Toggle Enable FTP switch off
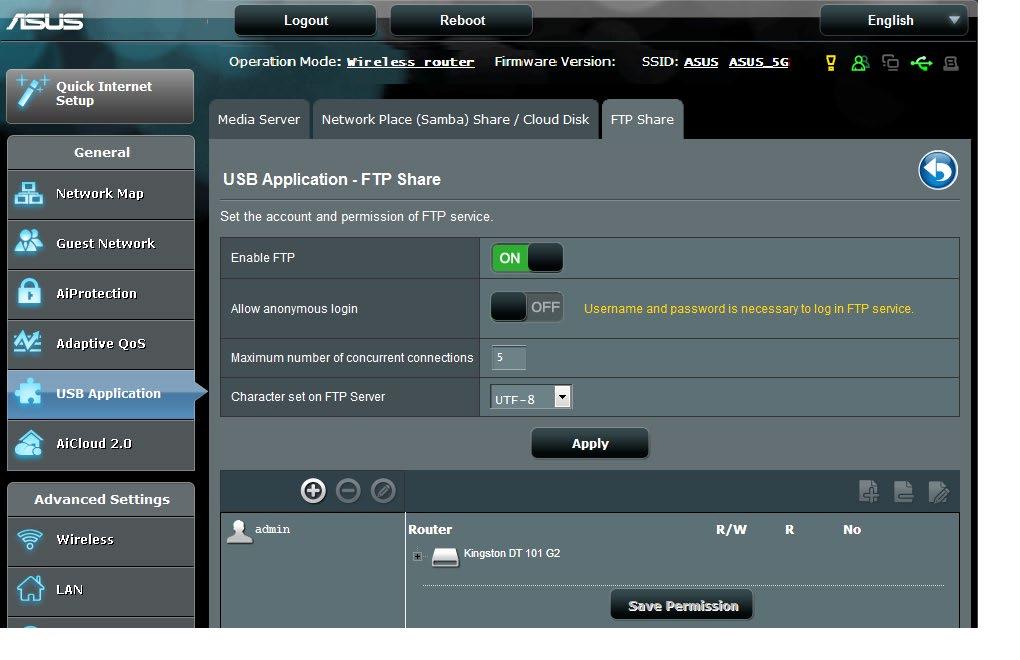 (527, 258)
